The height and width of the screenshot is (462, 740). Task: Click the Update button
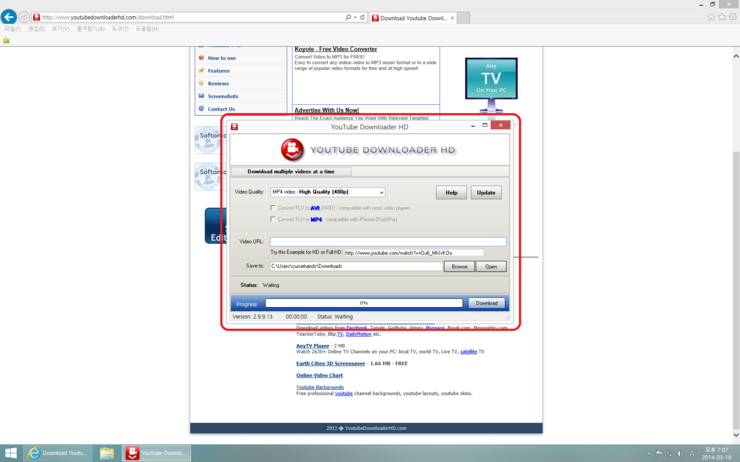(486, 193)
